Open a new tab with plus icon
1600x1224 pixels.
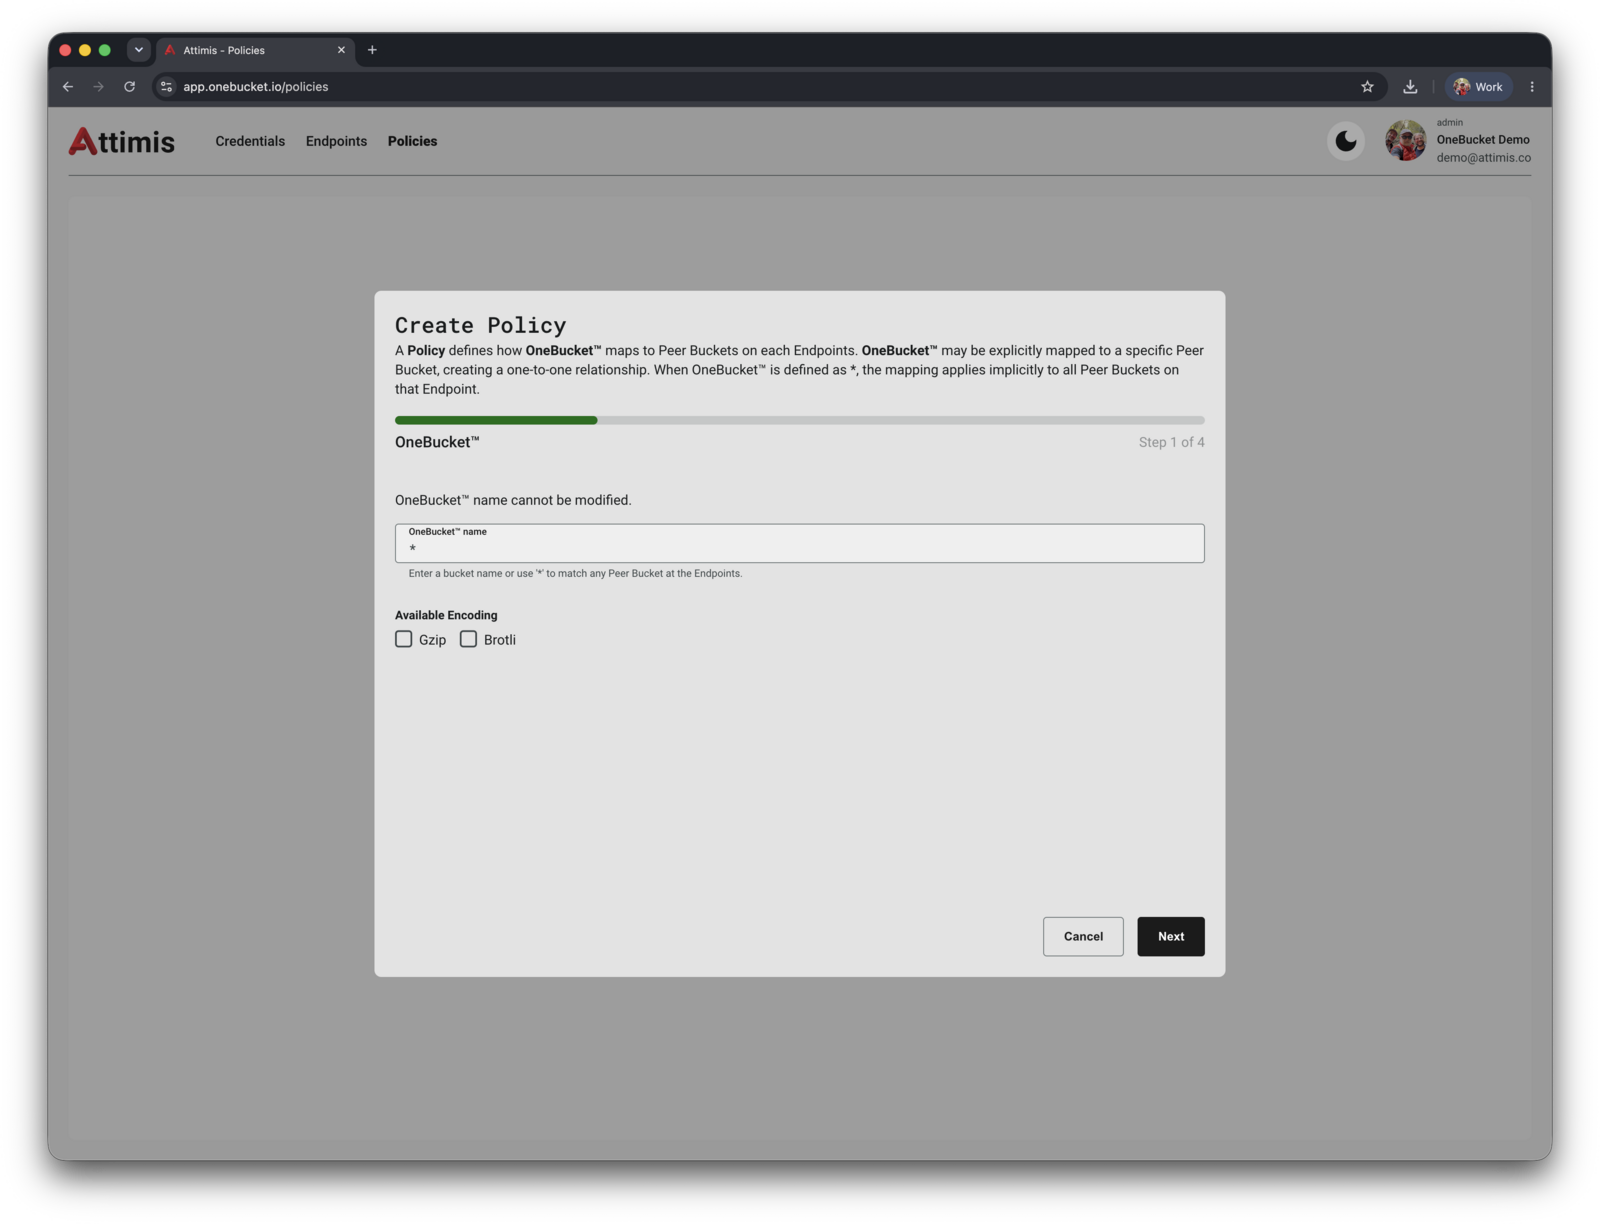pyautogui.click(x=372, y=50)
